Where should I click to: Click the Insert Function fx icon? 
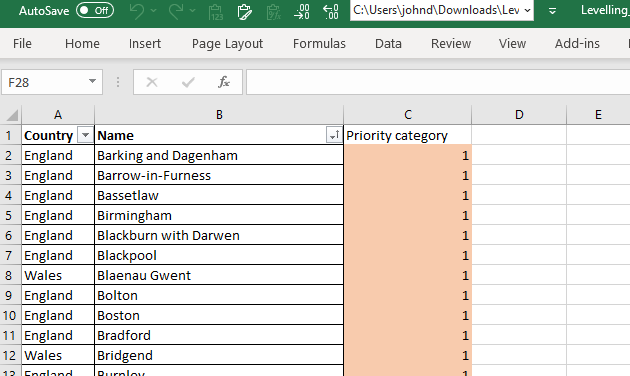tap(224, 82)
